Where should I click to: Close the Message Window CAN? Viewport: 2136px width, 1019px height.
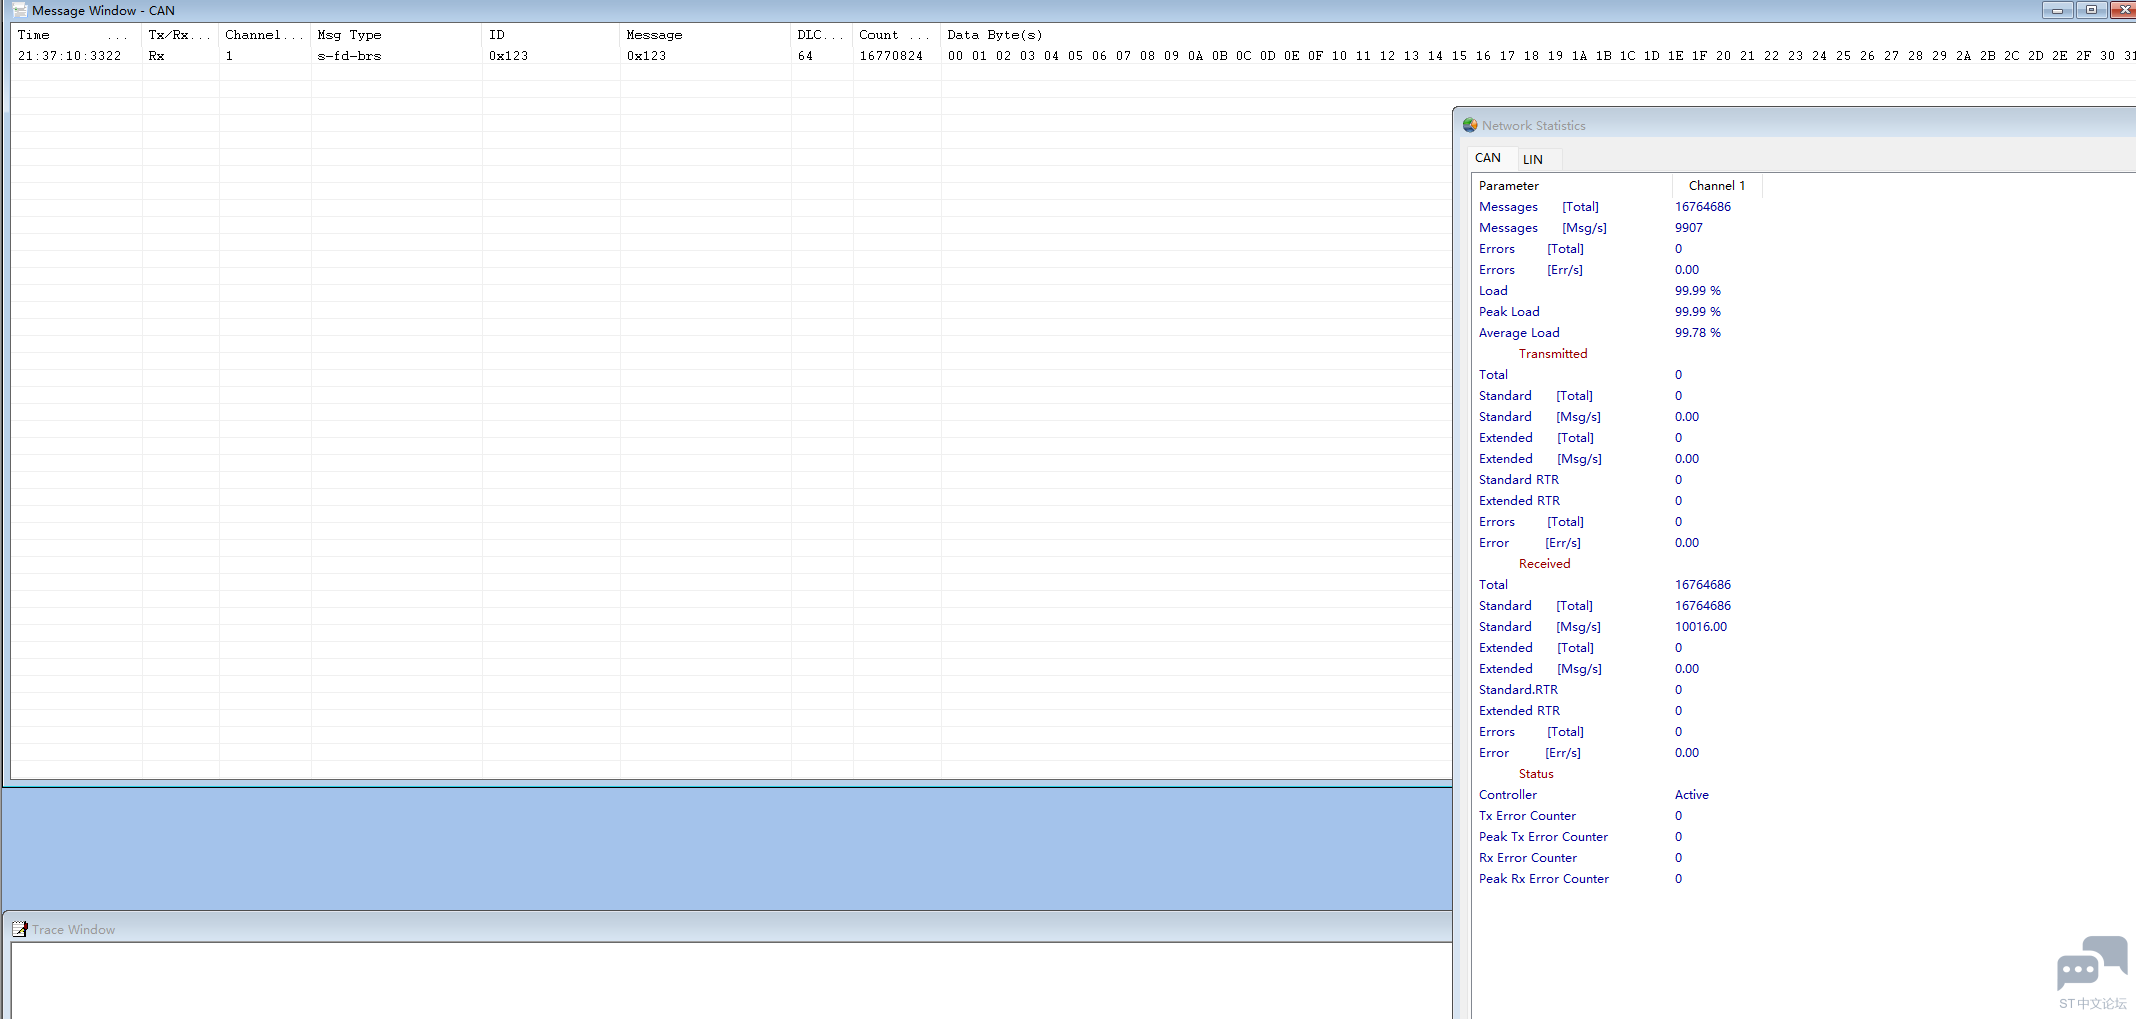pyautogui.click(x=2124, y=10)
